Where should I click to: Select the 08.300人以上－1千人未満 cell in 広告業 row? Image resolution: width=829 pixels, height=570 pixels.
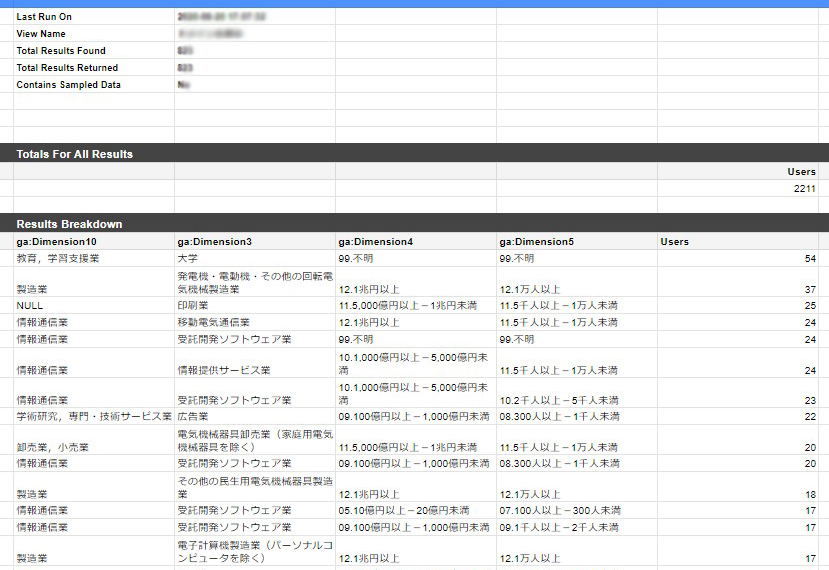point(577,416)
